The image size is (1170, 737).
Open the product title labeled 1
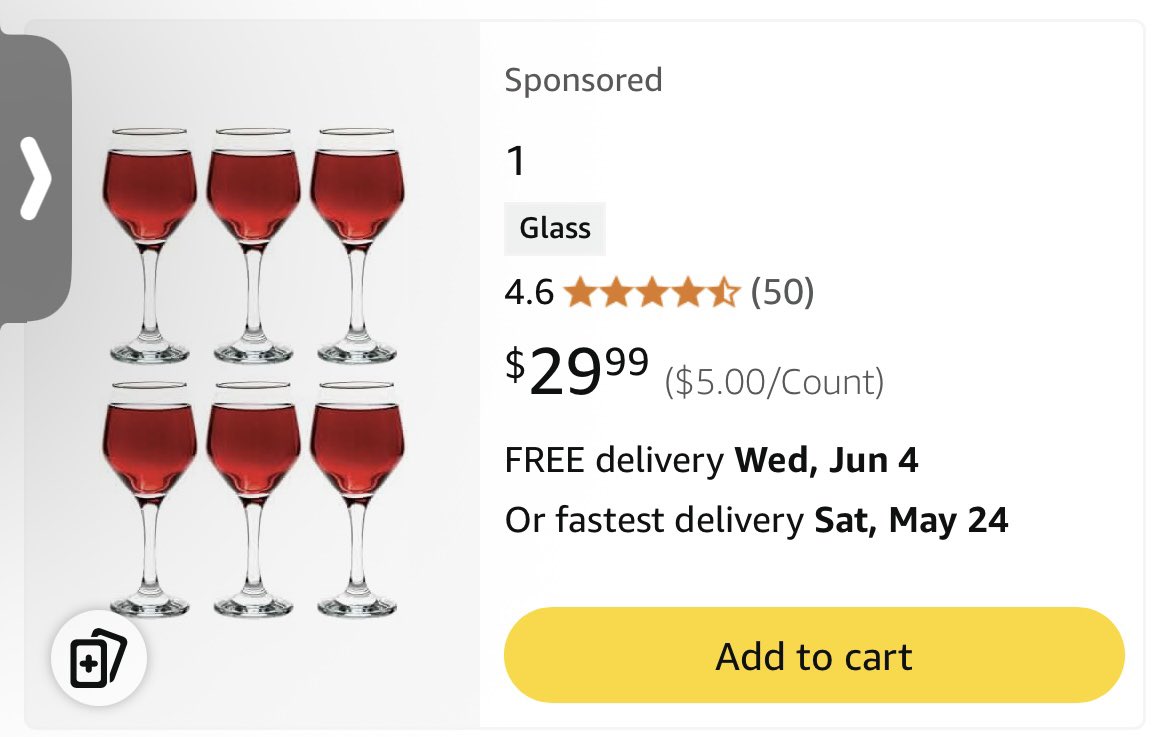516,160
